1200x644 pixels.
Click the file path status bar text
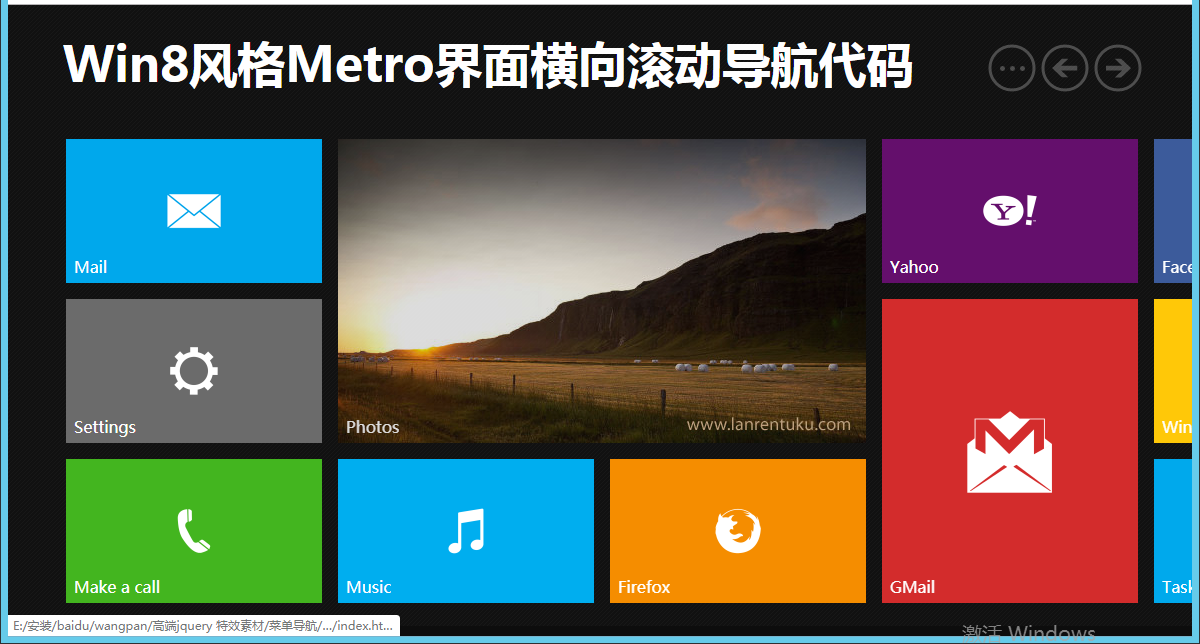point(203,626)
